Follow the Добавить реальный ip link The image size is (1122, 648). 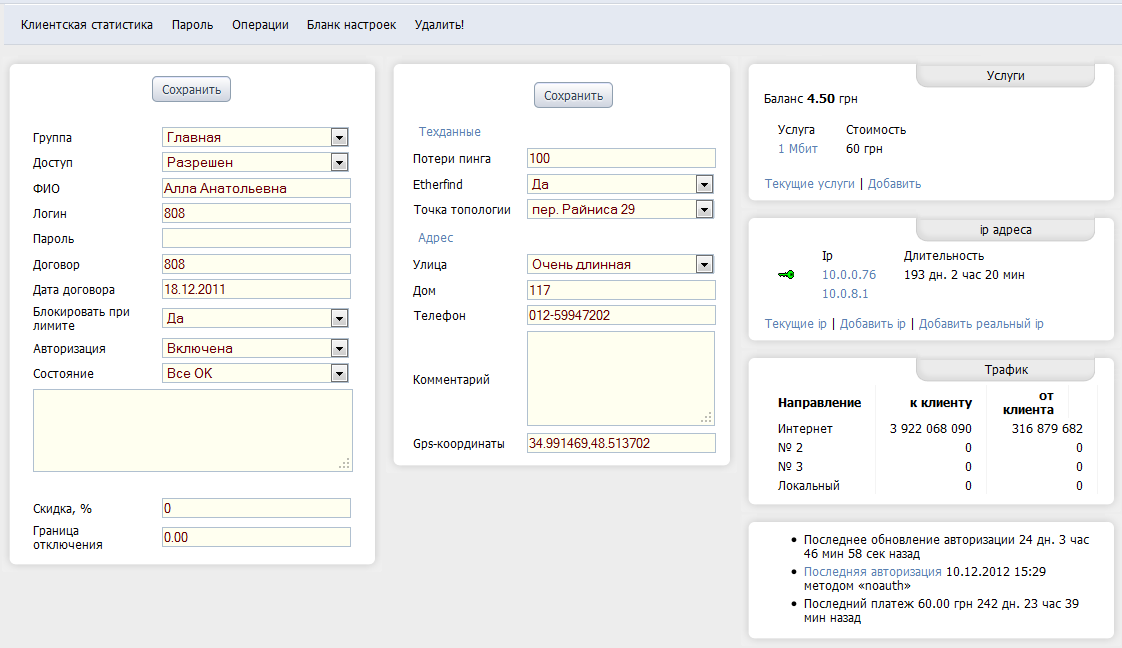pyautogui.click(x=981, y=324)
